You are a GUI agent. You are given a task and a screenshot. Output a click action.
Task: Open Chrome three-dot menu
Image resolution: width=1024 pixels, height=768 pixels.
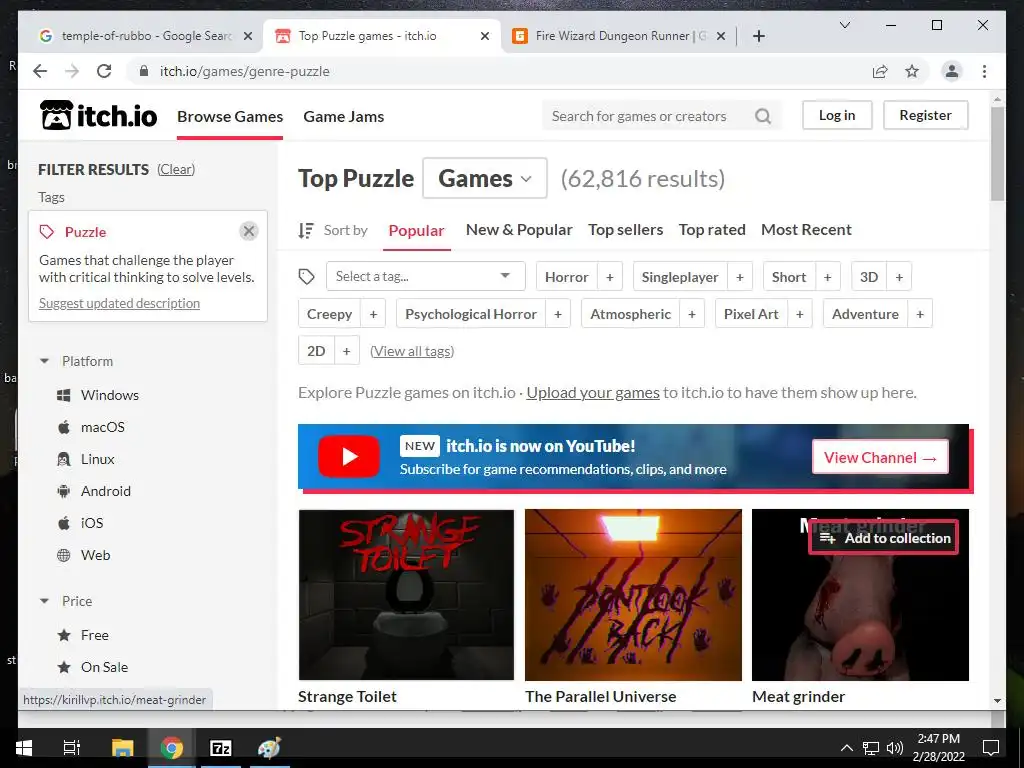(984, 71)
